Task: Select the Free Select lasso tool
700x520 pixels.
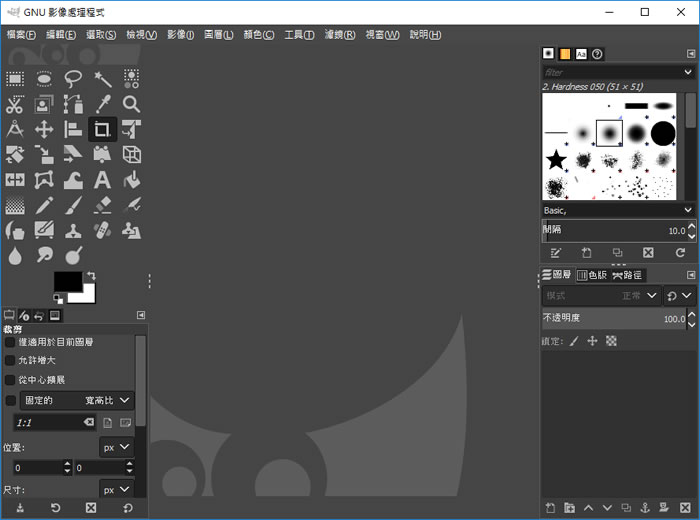Action: [73, 78]
